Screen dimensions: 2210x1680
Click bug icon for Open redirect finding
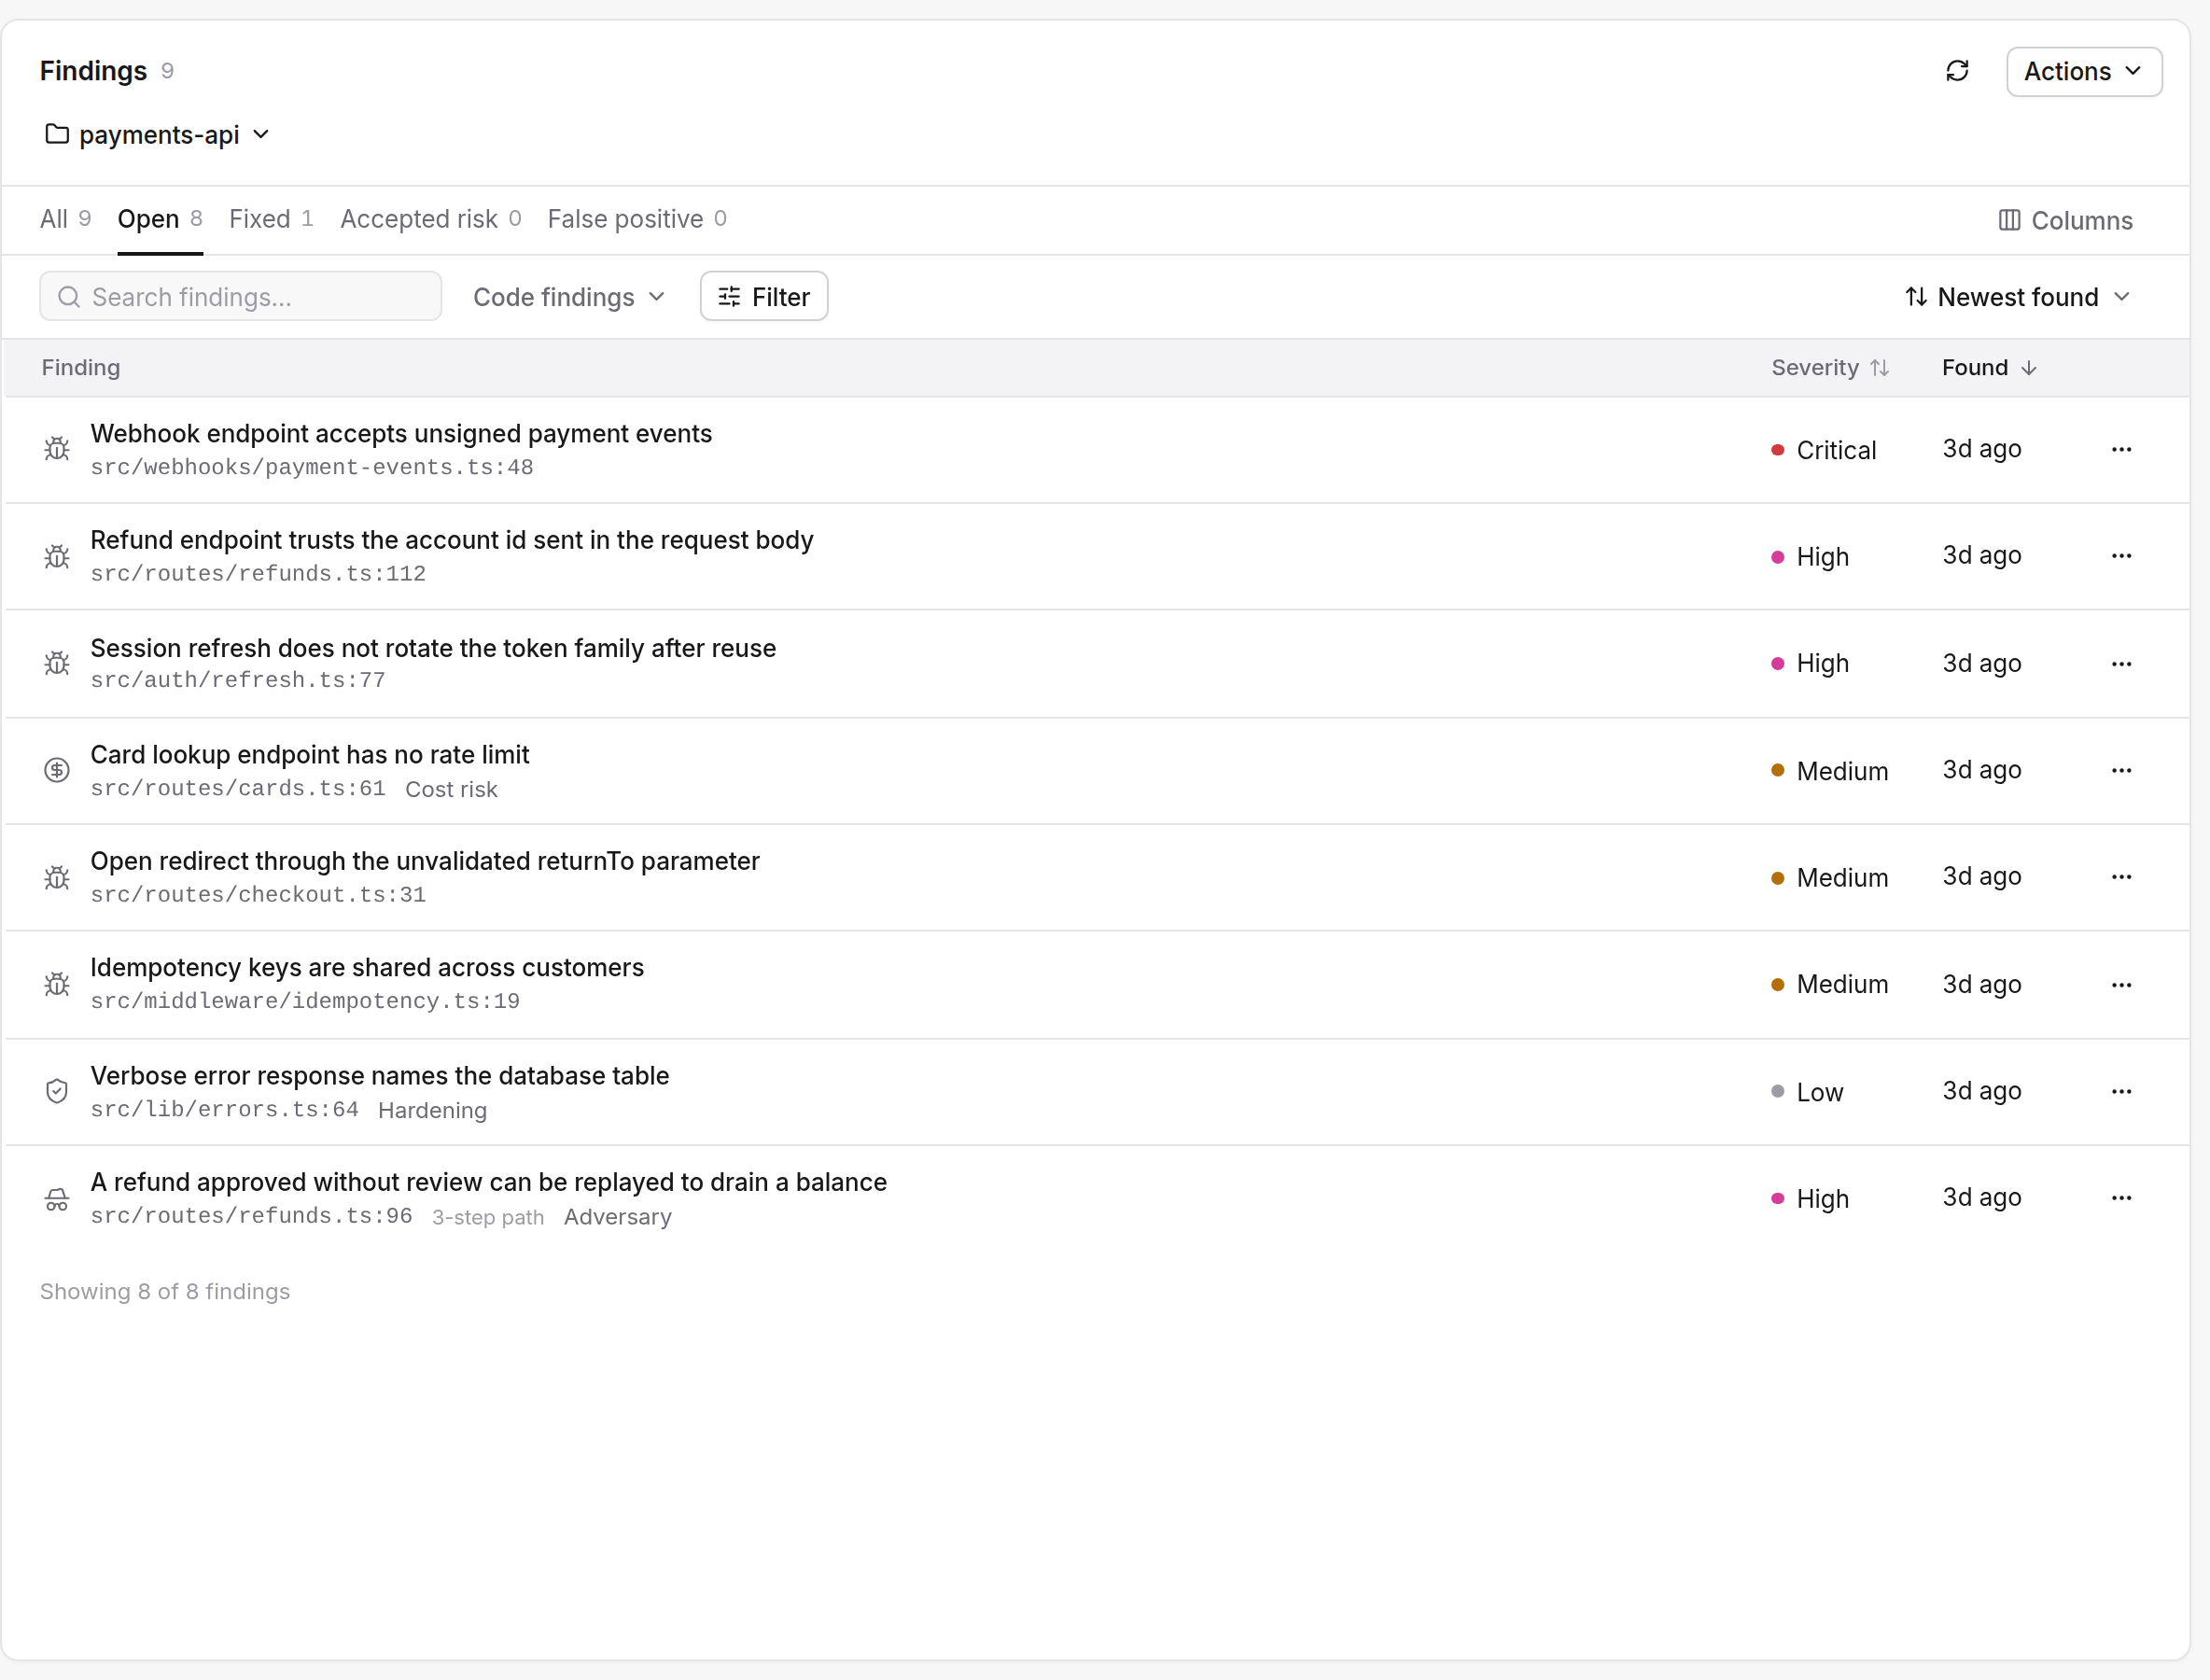[57, 877]
